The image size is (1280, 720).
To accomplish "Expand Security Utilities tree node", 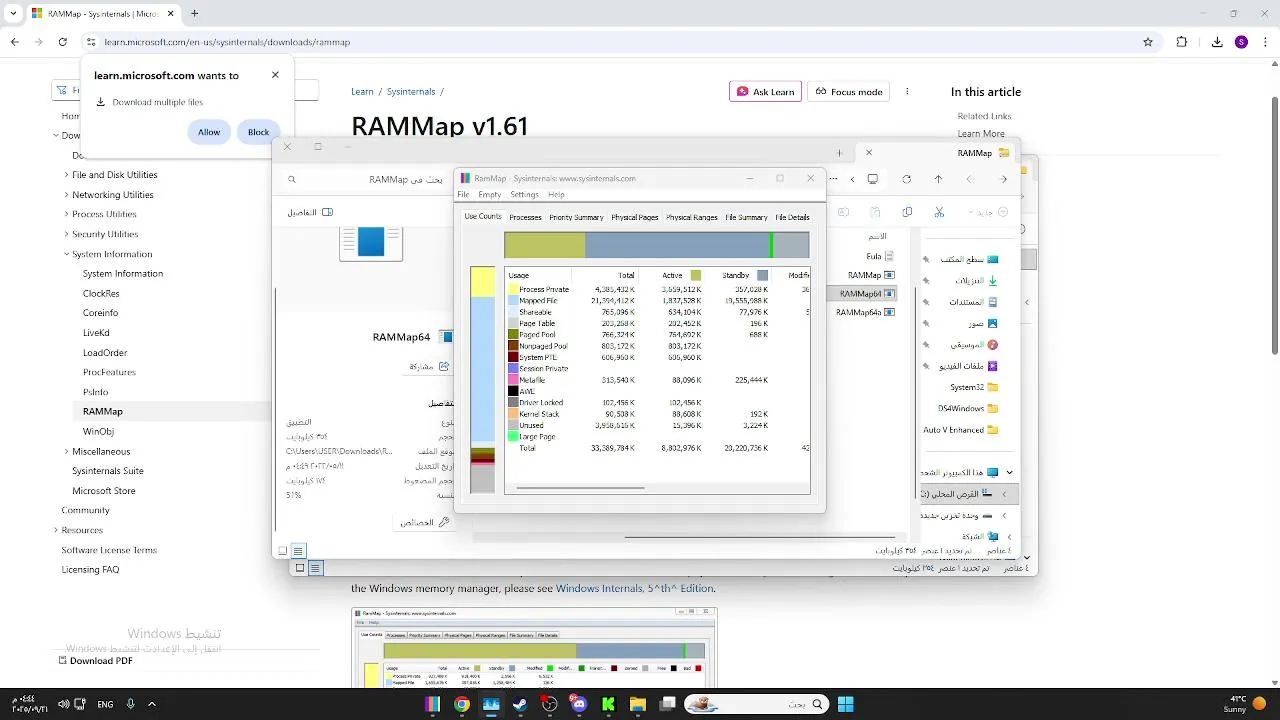I will pos(67,234).
